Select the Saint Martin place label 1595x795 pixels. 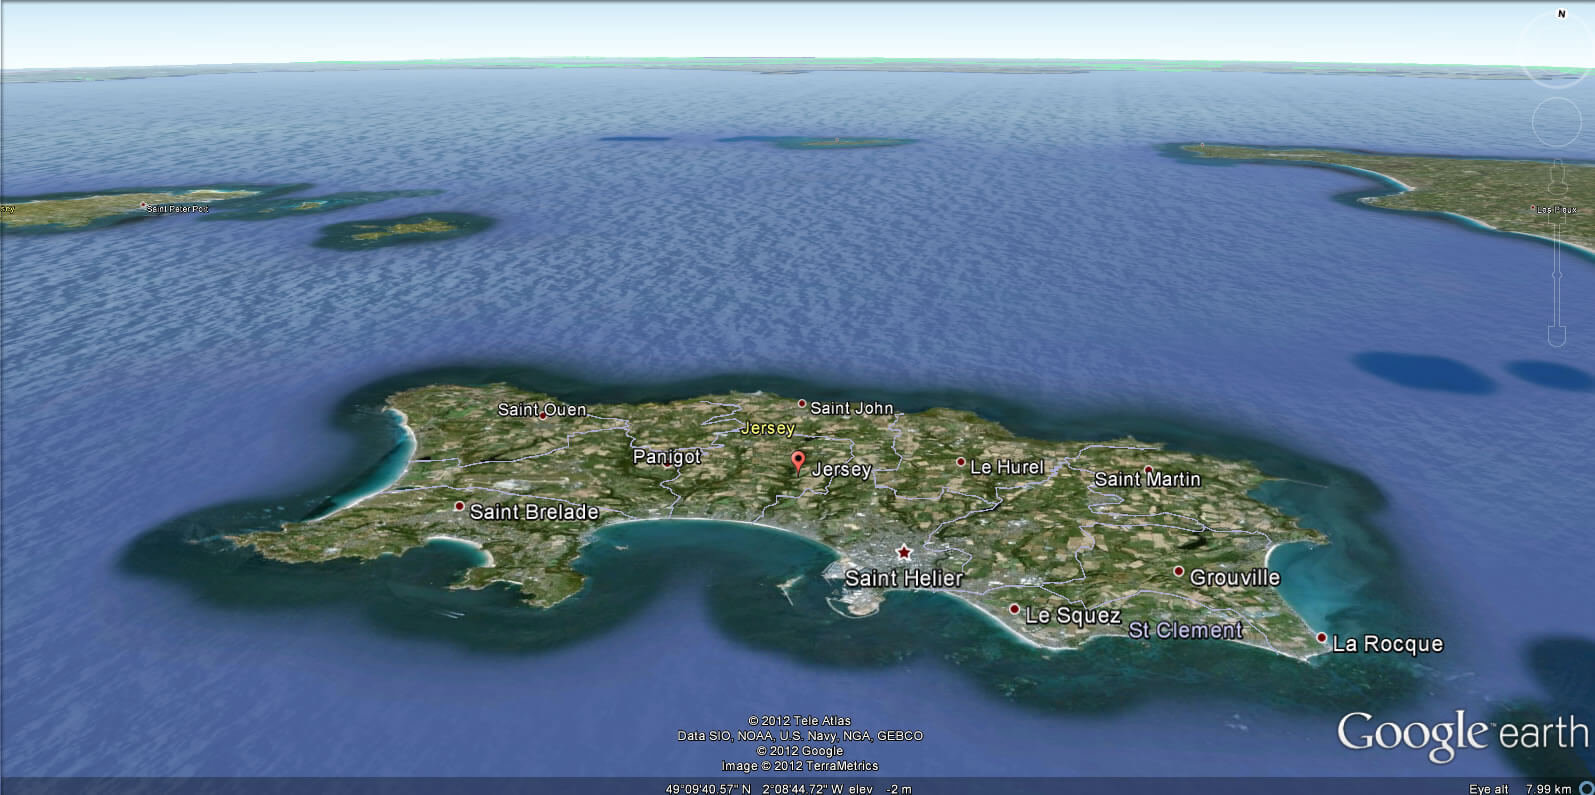pyautogui.click(x=1147, y=480)
